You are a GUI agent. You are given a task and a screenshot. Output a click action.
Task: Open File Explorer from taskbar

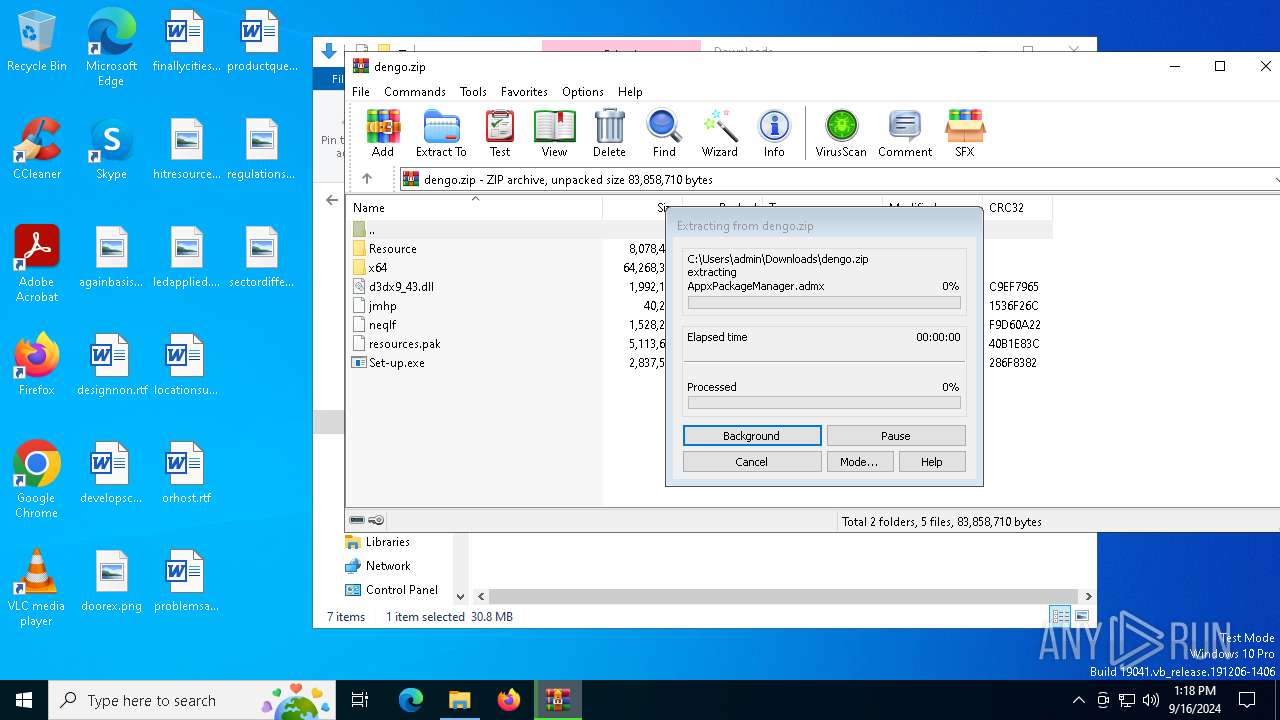[x=459, y=700]
